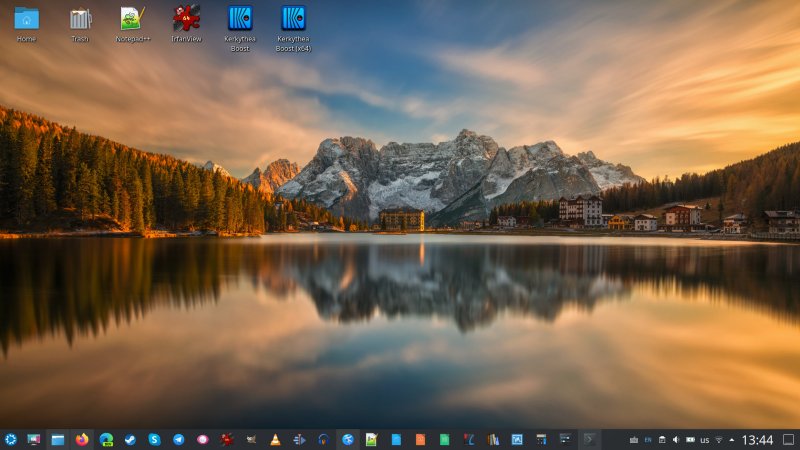Switch the 'us' keyboard layout indicator
Viewport: 800px width, 450px height.
(704, 440)
